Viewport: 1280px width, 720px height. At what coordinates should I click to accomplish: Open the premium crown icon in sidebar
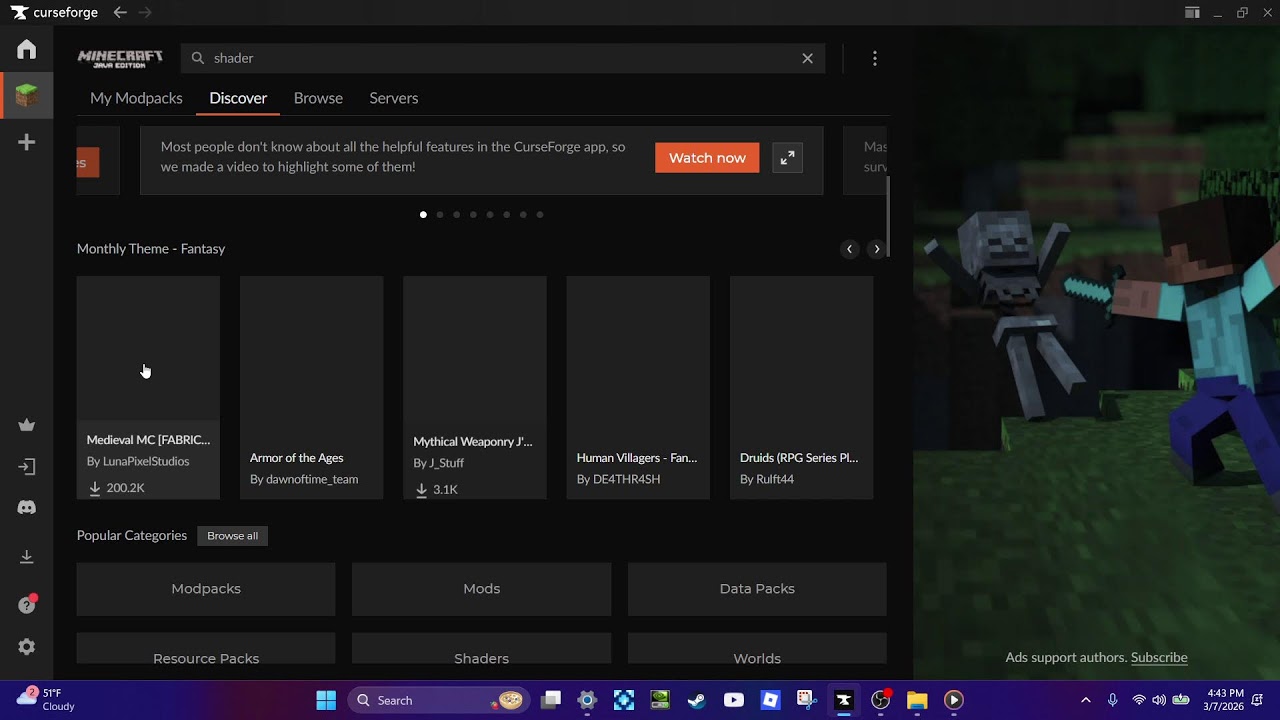point(27,425)
